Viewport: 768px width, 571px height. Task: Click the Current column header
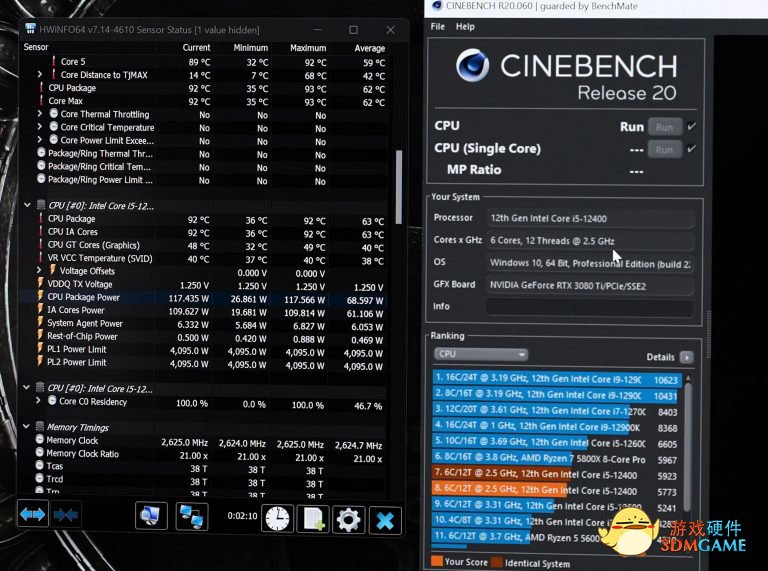click(x=196, y=48)
